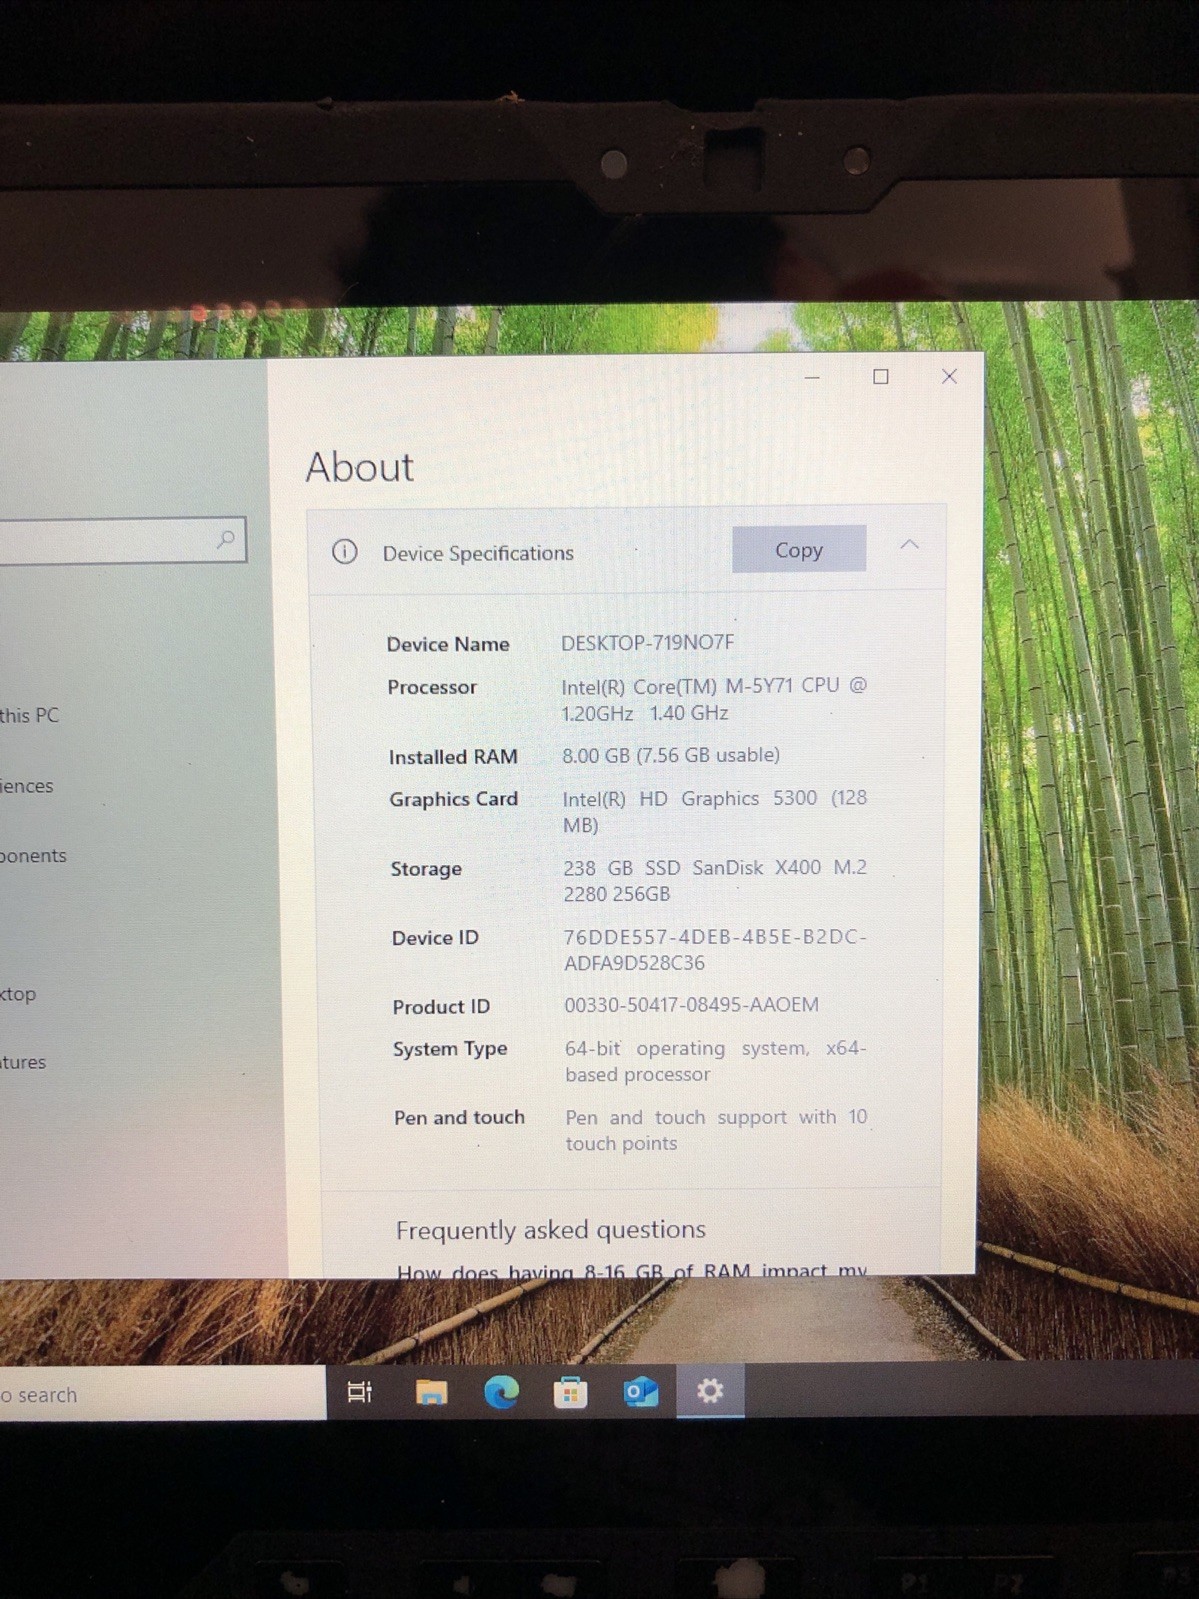The width and height of the screenshot is (1199, 1599).
Task: Select the sidebar item ending in 'tures'
Action: tap(23, 1062)
